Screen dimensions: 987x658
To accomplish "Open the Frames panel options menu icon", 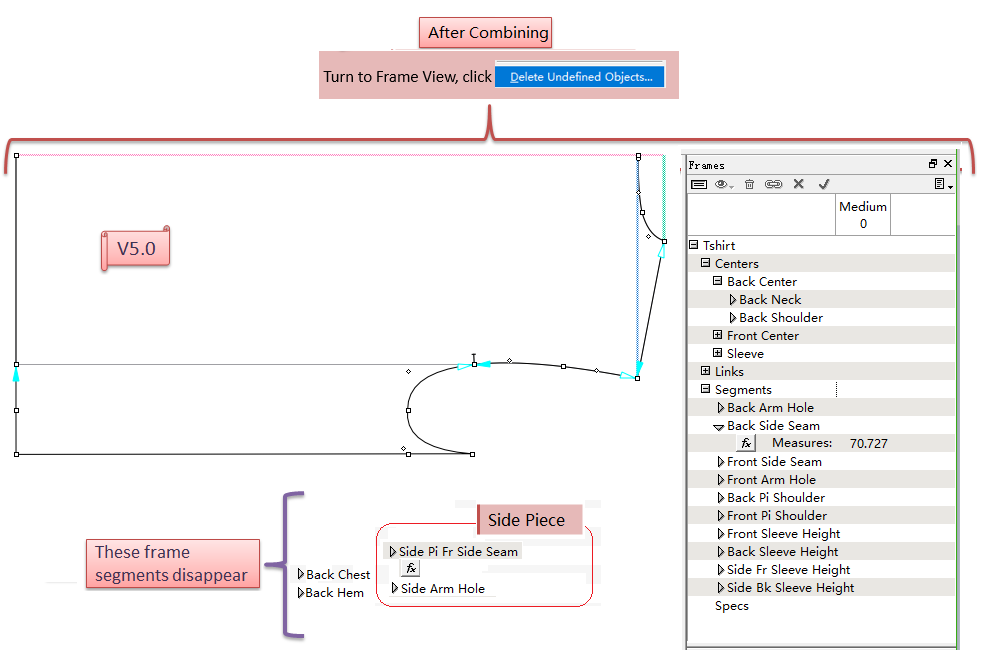I will [x=942, y=184].
